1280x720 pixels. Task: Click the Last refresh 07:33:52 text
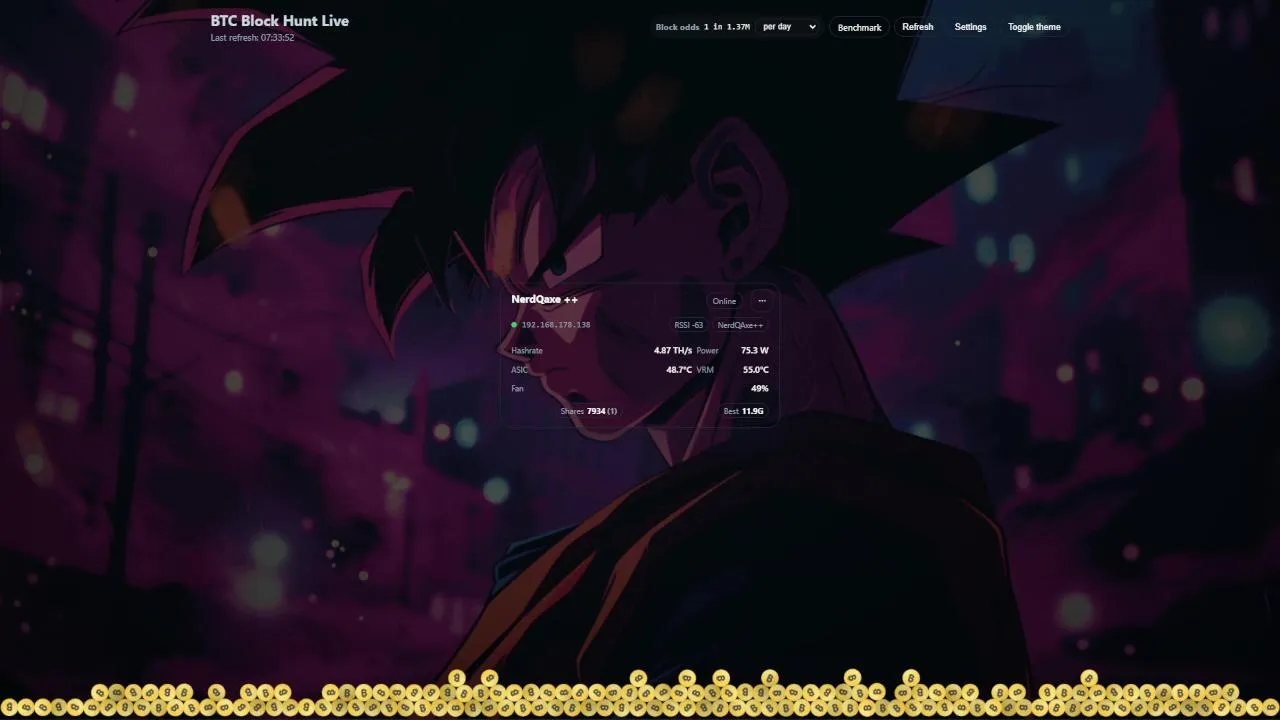coord(252,38)
